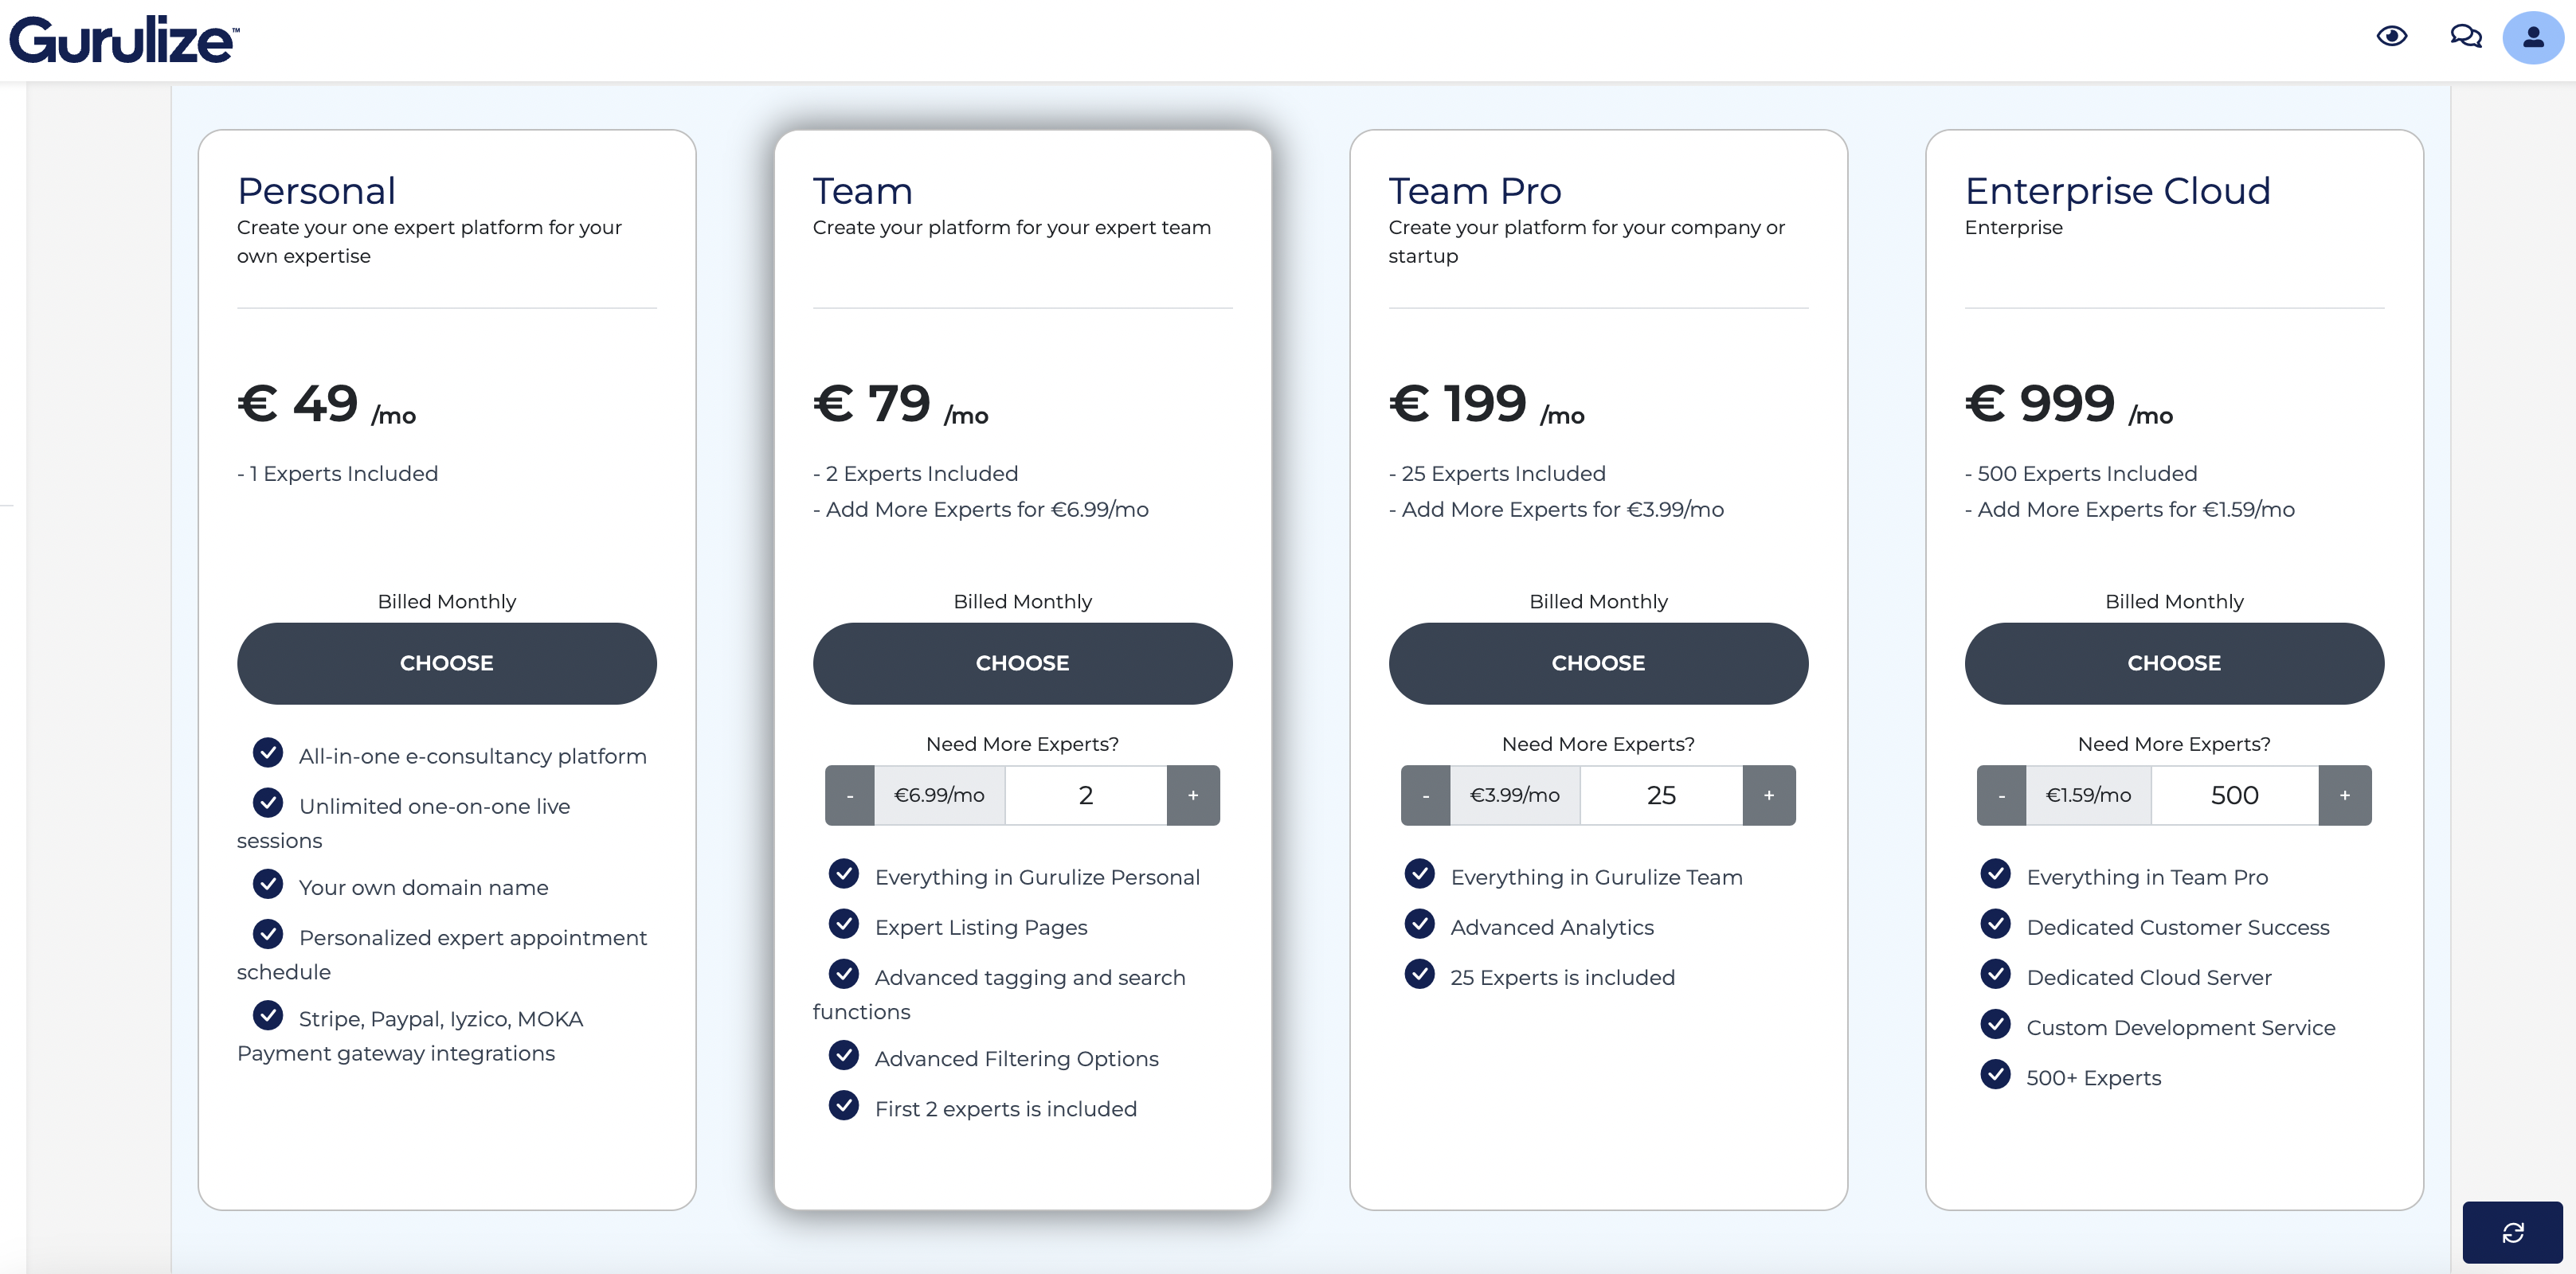Click the Enterprise experts field showing 500
Viewport: 2576px width, 1274px height.
[x=2235, y=796]
